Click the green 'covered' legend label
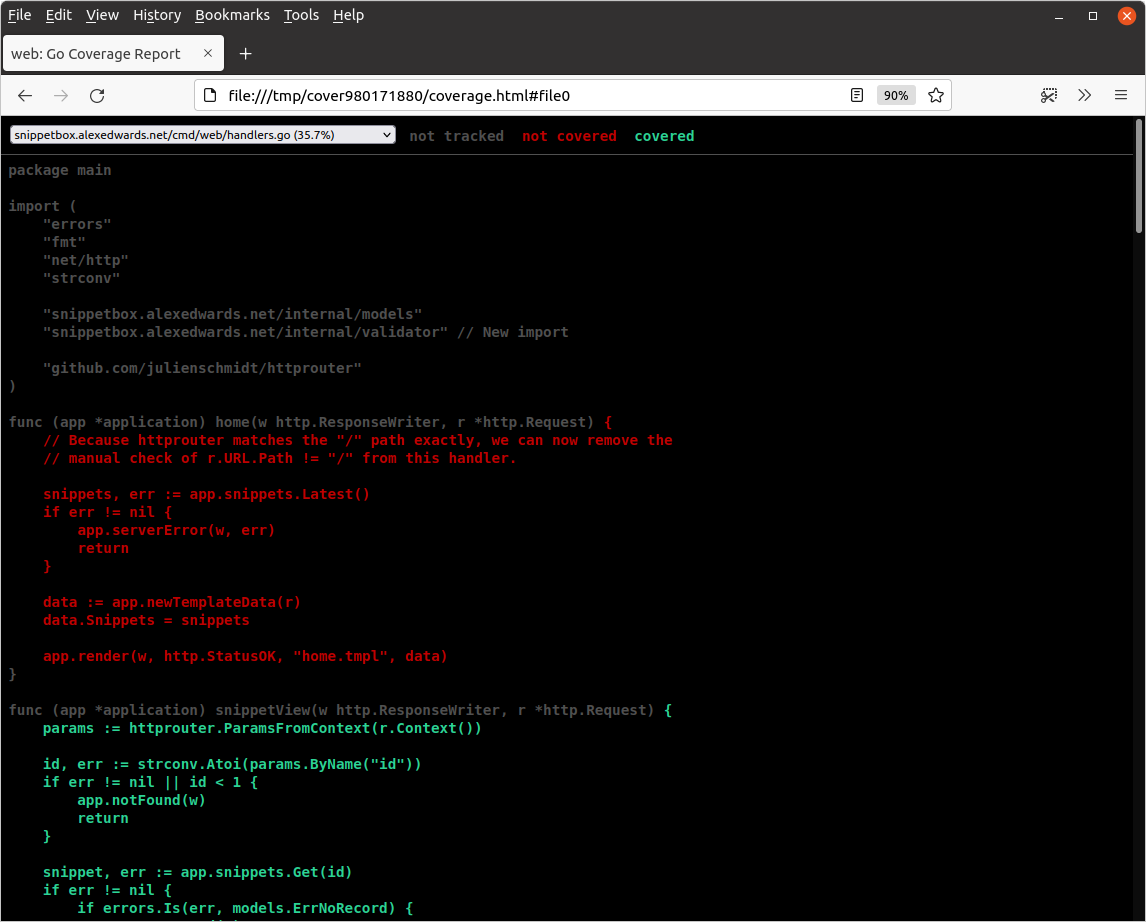The image size is (1146, 922). [x=664, y=136]
